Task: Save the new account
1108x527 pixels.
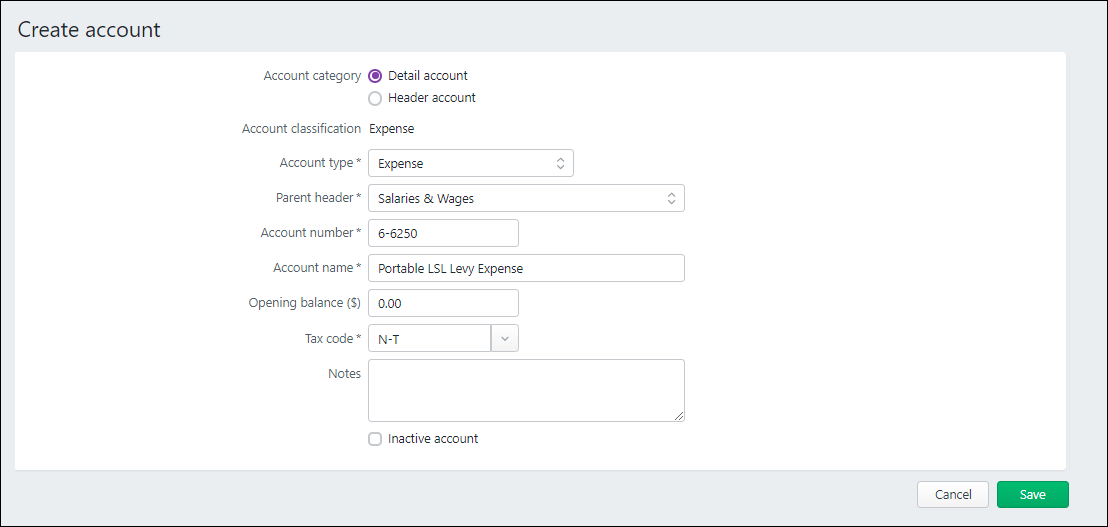Action: tap(1032, 495)
